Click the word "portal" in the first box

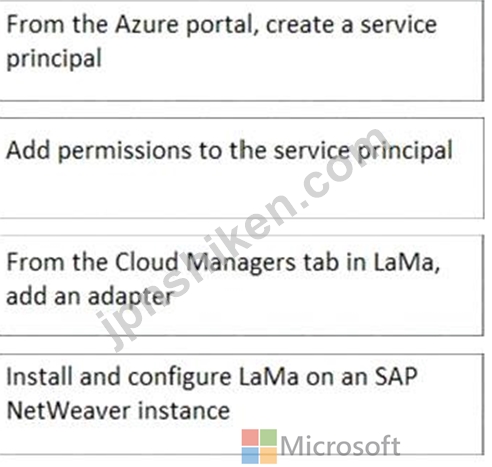pyautogui.click(x=222, y=26)
